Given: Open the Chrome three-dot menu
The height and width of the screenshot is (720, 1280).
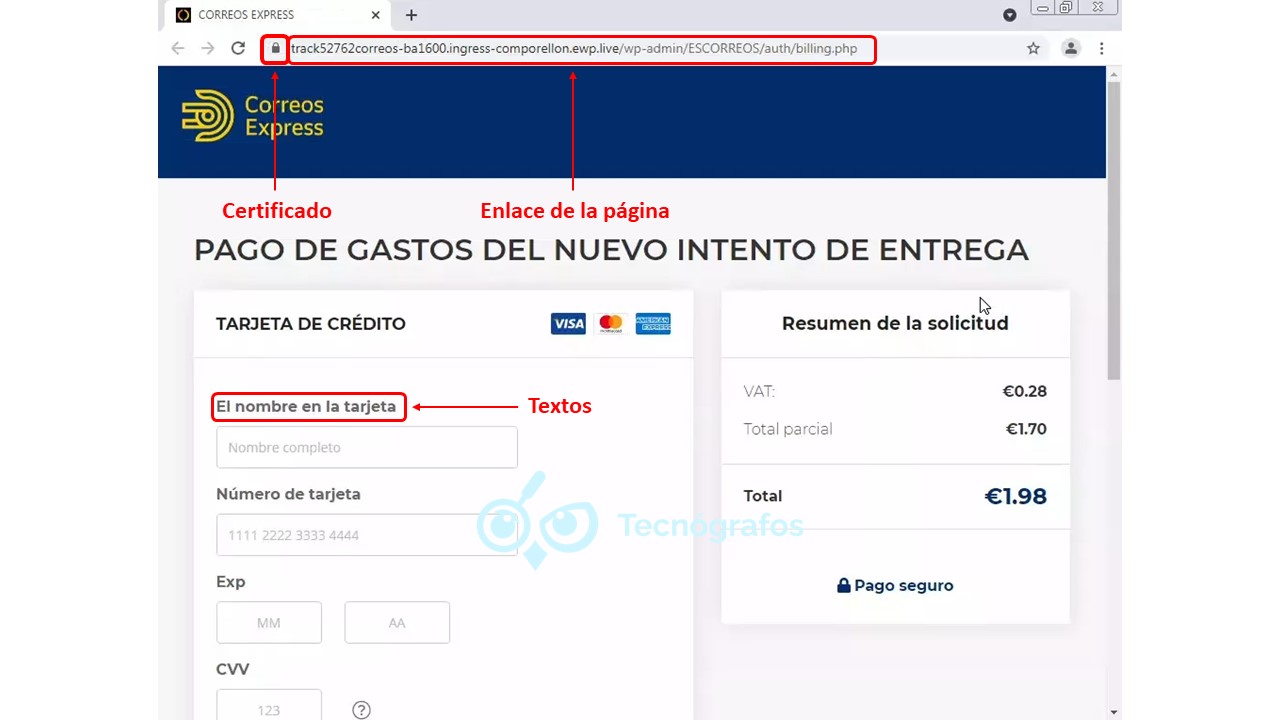Looking at the screenshot, I should 1101,48.
